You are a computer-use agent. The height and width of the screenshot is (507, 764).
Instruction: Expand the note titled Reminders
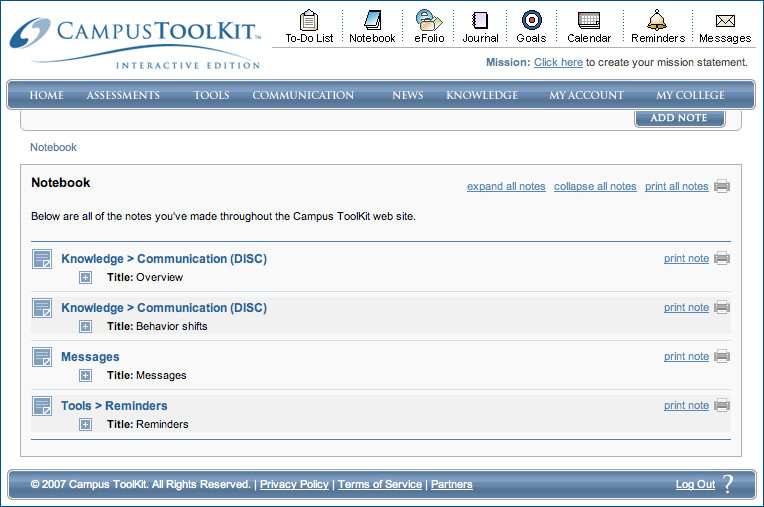point(85,425)
